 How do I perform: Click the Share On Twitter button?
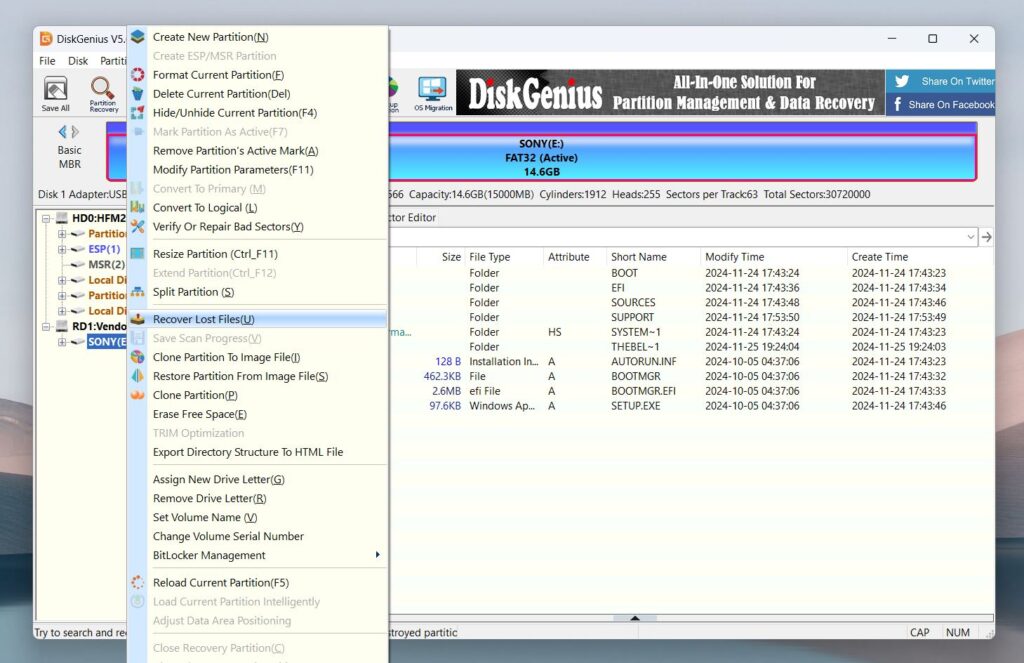point(941,83)
